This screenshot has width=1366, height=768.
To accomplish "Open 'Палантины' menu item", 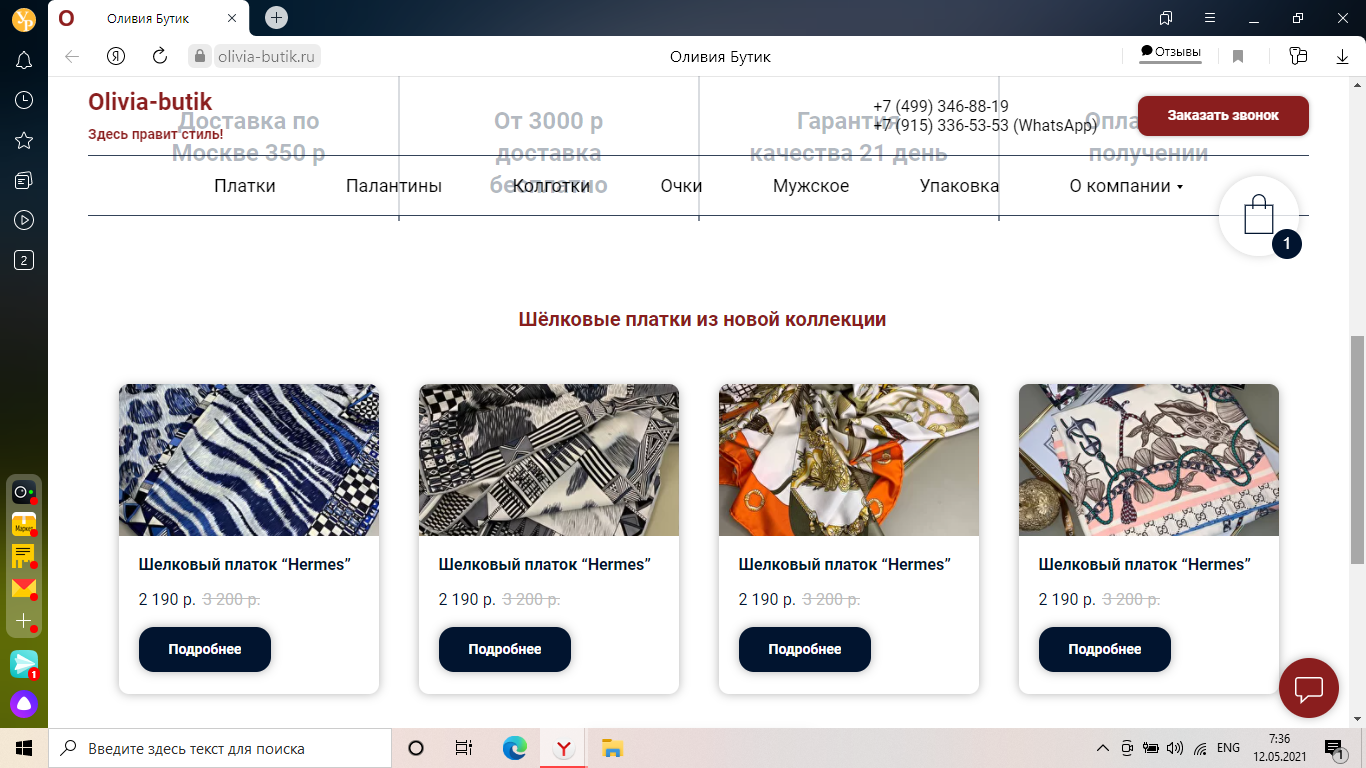I will tap(394, 186).
